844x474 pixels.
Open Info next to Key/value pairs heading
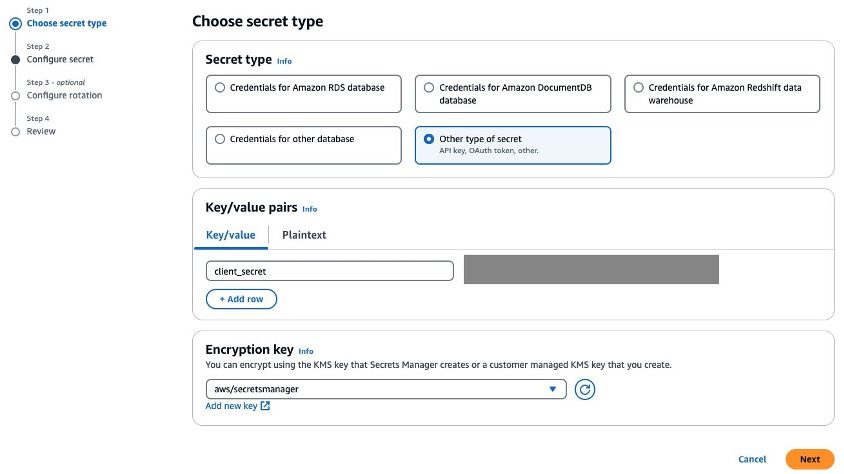click(310, 209)
